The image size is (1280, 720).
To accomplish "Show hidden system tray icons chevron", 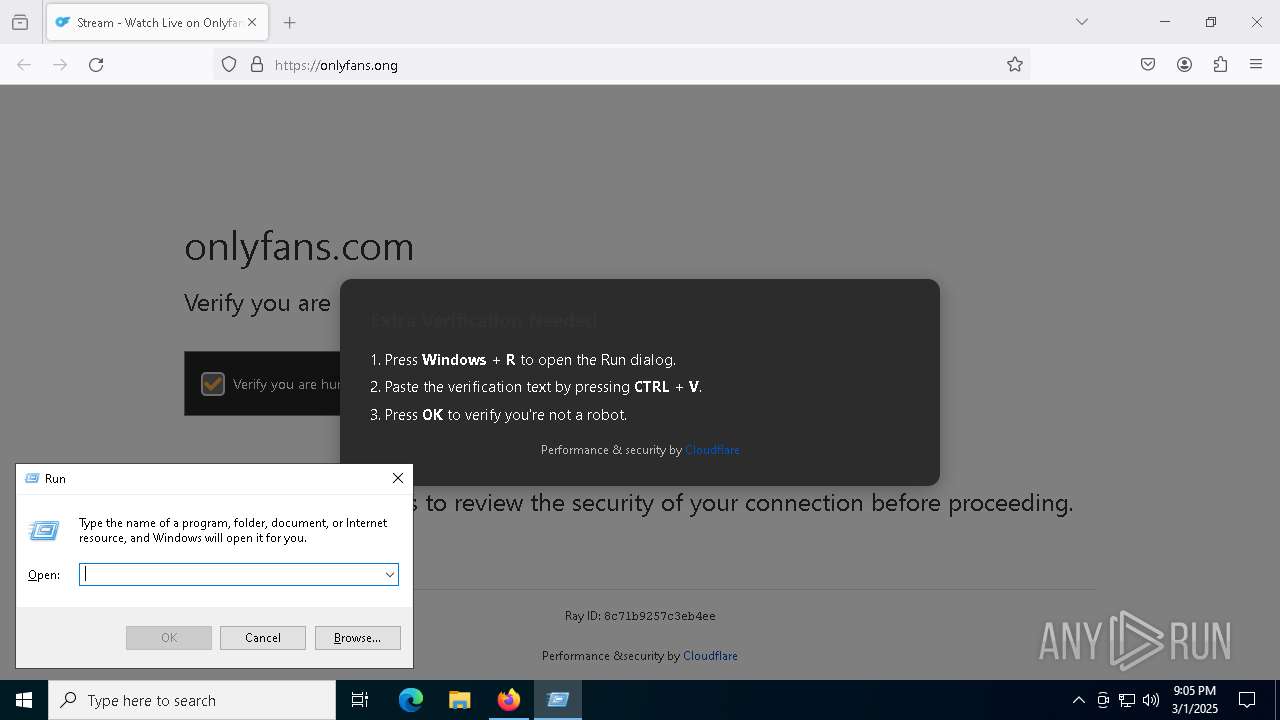I will click(1078, 700).
